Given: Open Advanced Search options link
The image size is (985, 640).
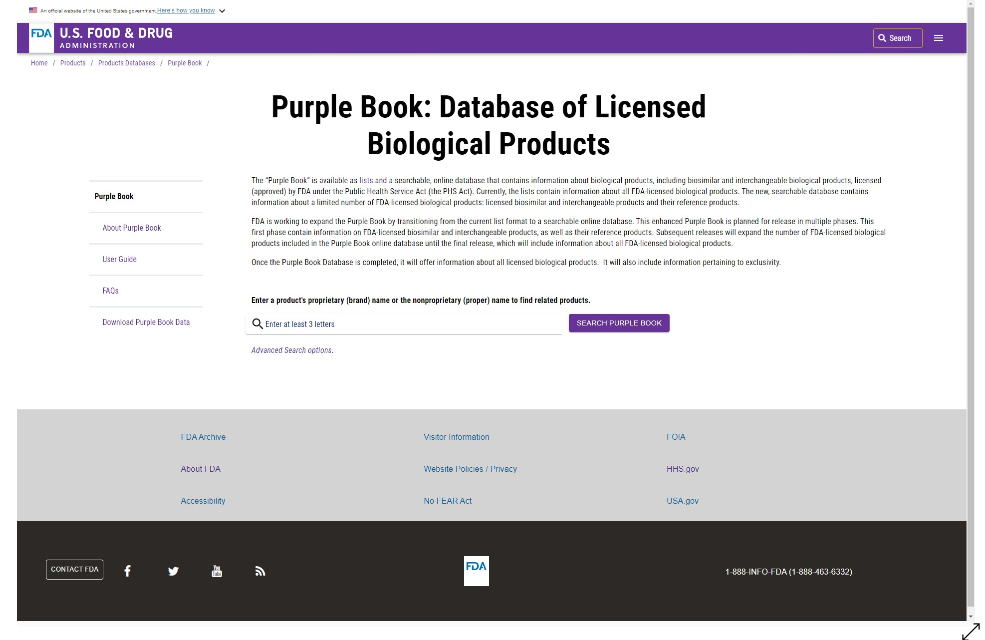Looking at the screenshot, I should click(292, 350).
